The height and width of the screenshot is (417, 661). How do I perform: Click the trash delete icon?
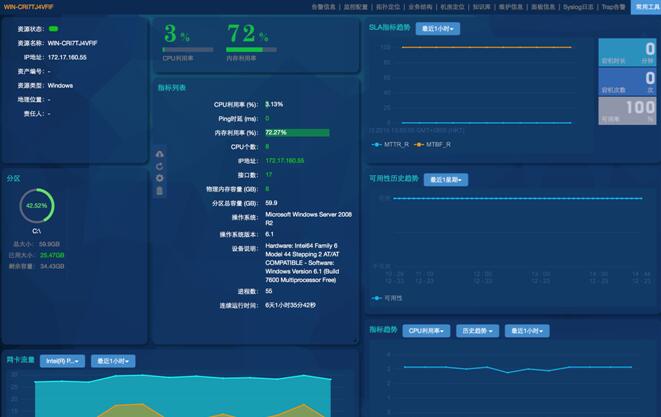click(160, 190)
